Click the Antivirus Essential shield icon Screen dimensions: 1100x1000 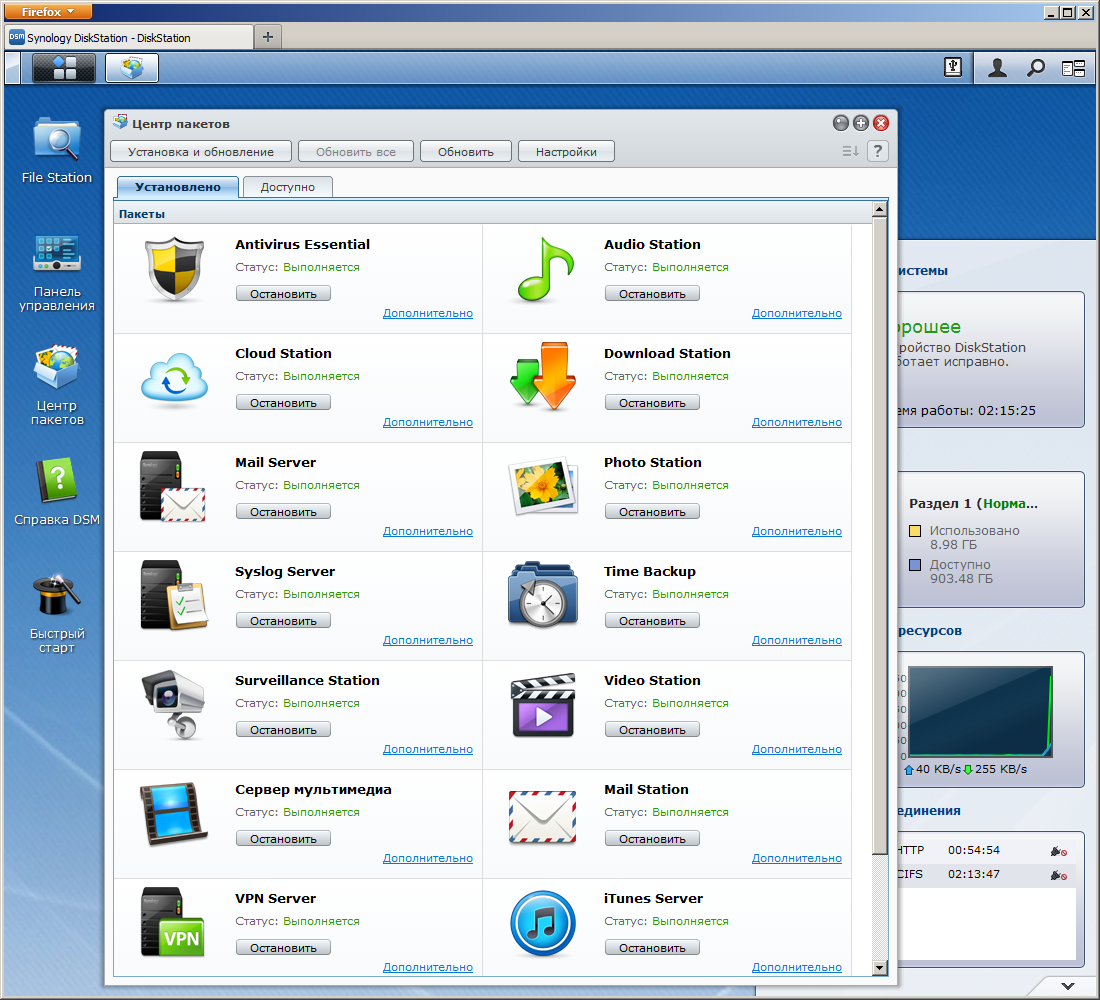pyautogui.click(x=175, y=269)
